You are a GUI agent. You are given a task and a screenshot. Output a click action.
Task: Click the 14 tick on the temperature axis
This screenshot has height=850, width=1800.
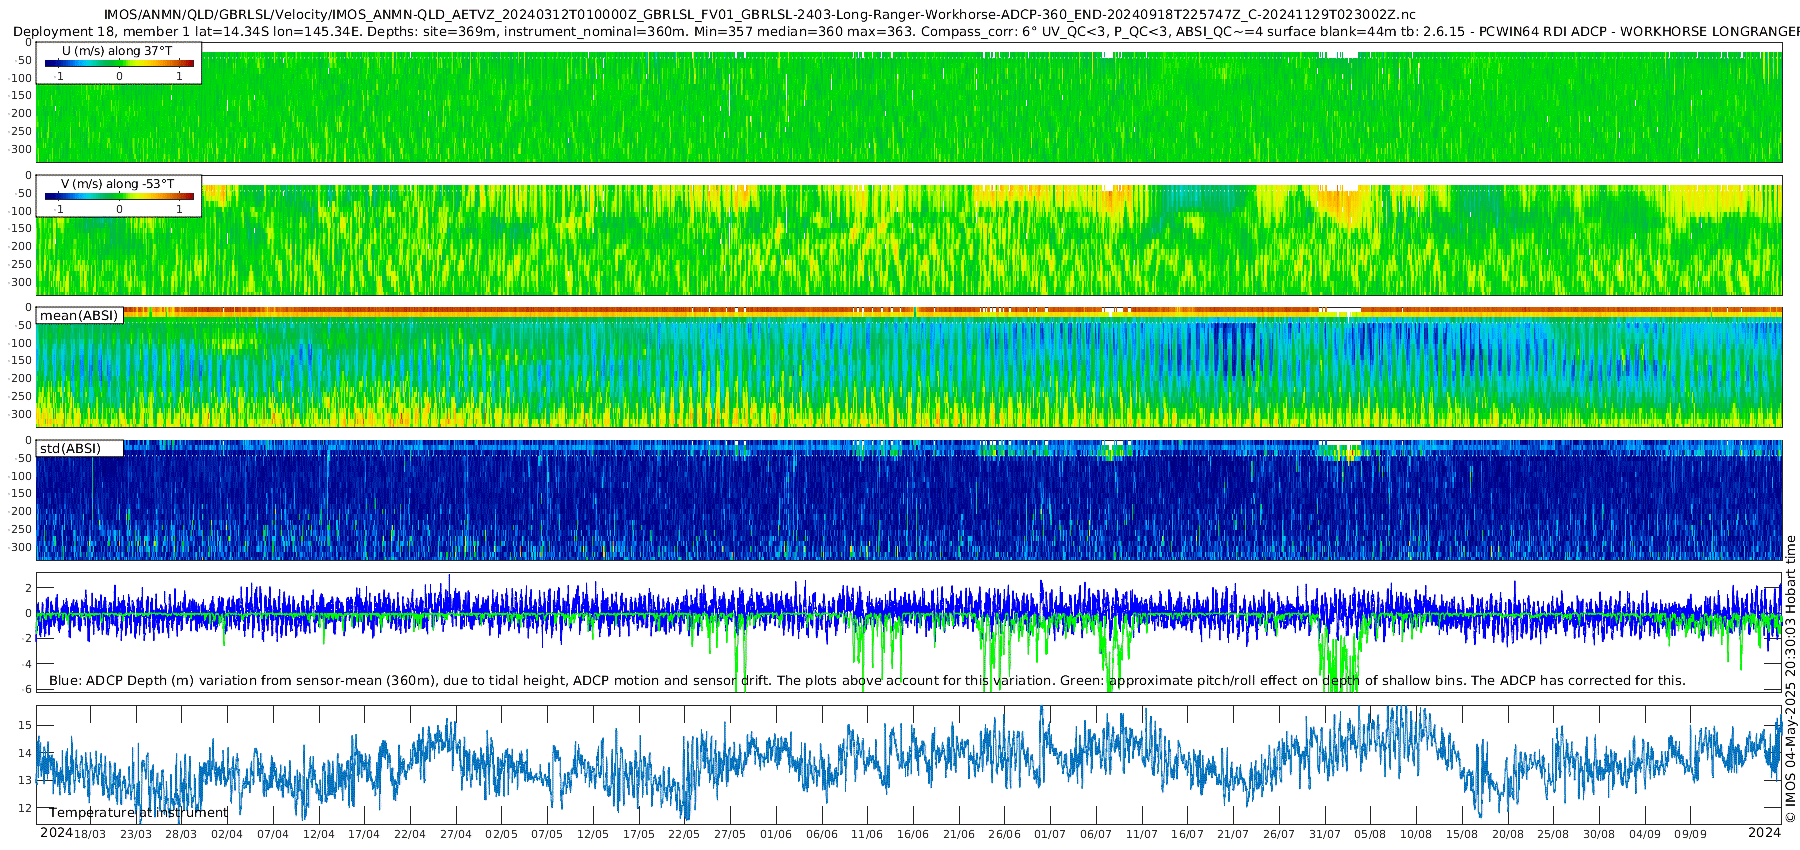(x=26, y=753)
